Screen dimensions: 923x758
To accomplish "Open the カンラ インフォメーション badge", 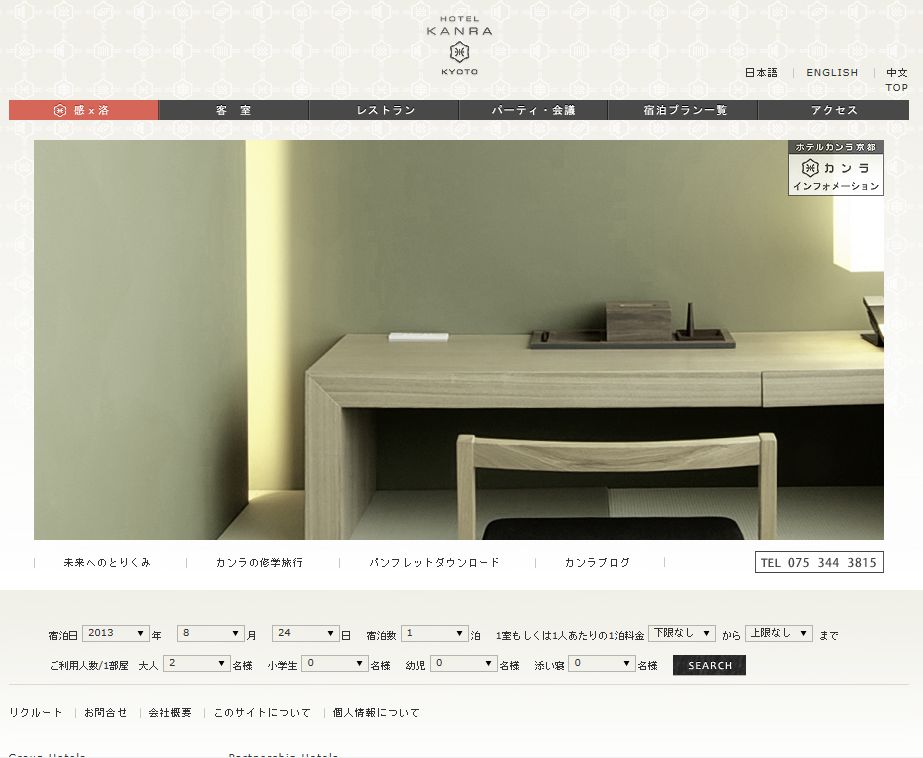I will pyautogui.click(x=836, y=168).
